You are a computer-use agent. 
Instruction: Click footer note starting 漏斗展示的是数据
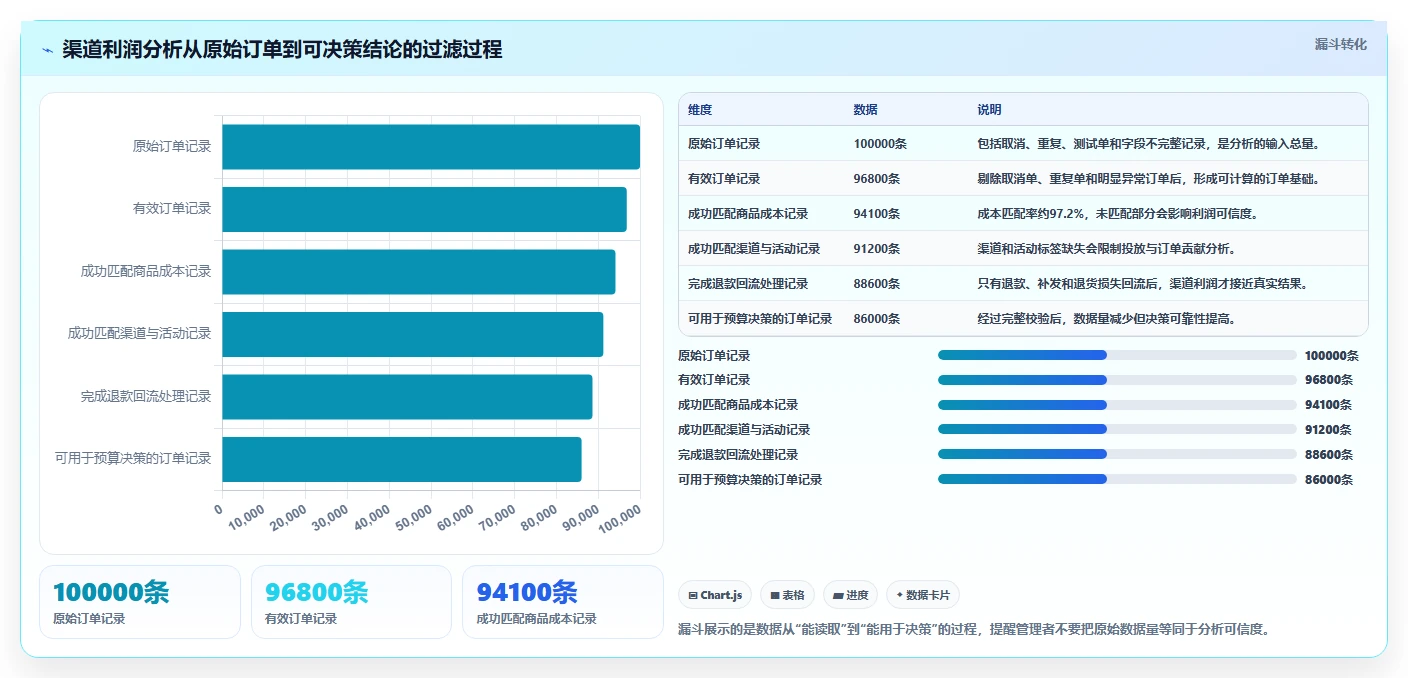point(974,630)
